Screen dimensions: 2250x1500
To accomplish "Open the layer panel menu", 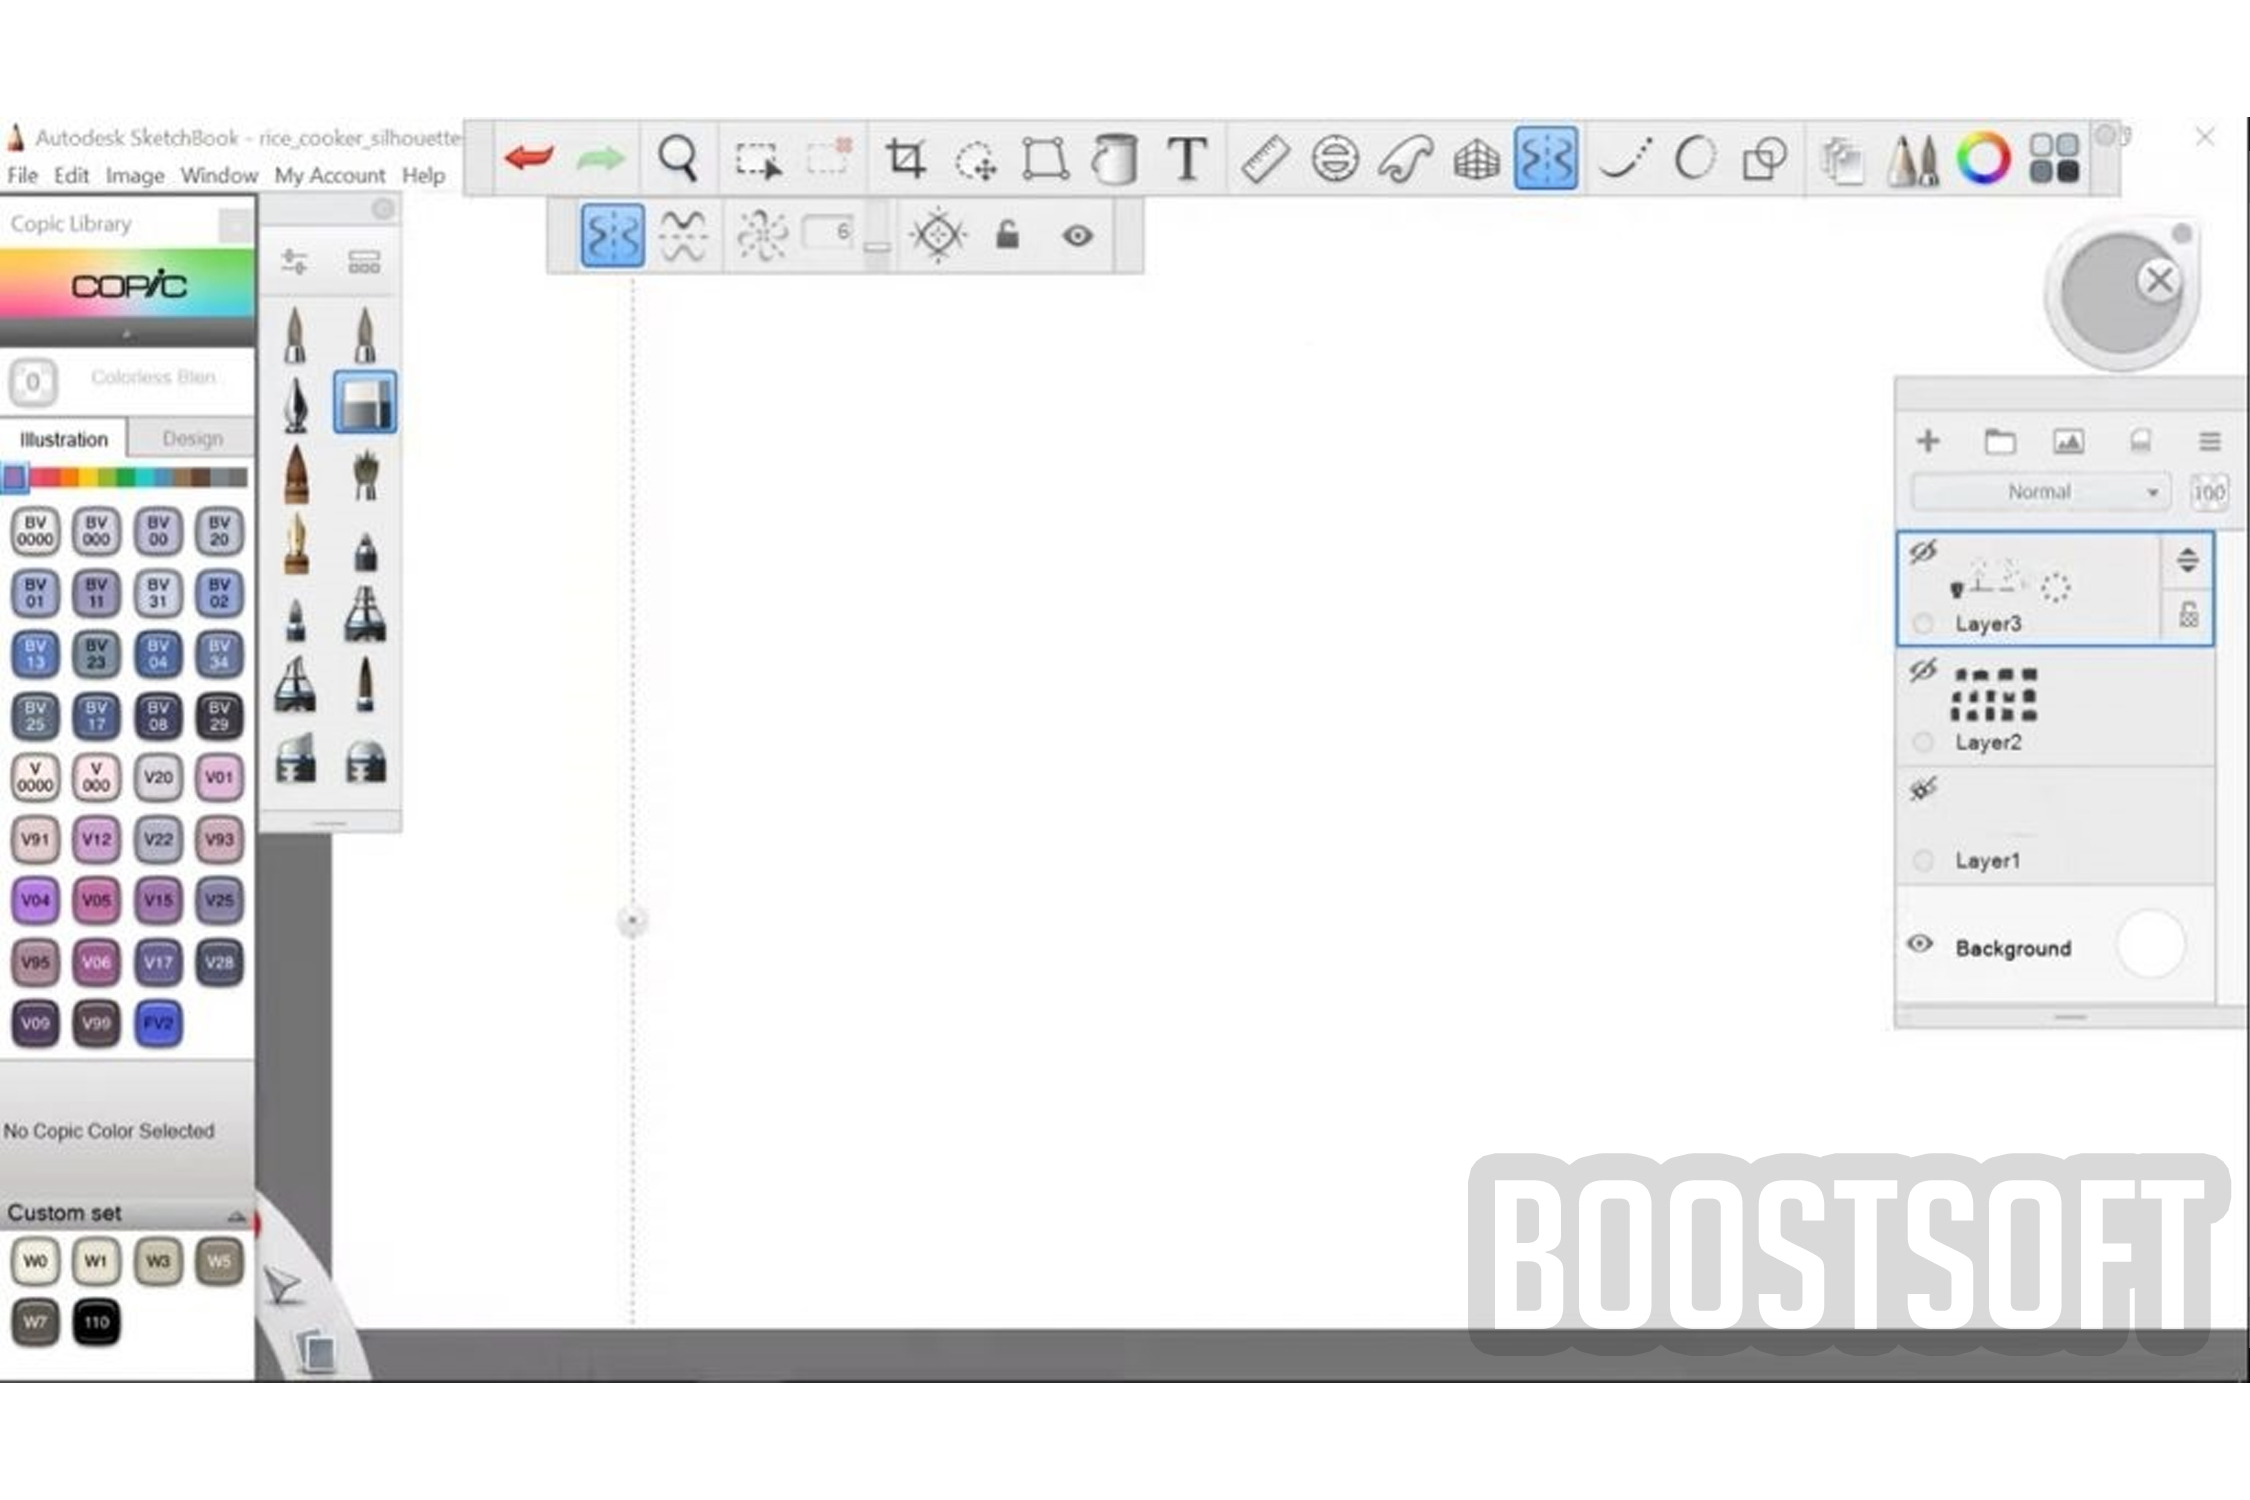I will click(2209, 441).
